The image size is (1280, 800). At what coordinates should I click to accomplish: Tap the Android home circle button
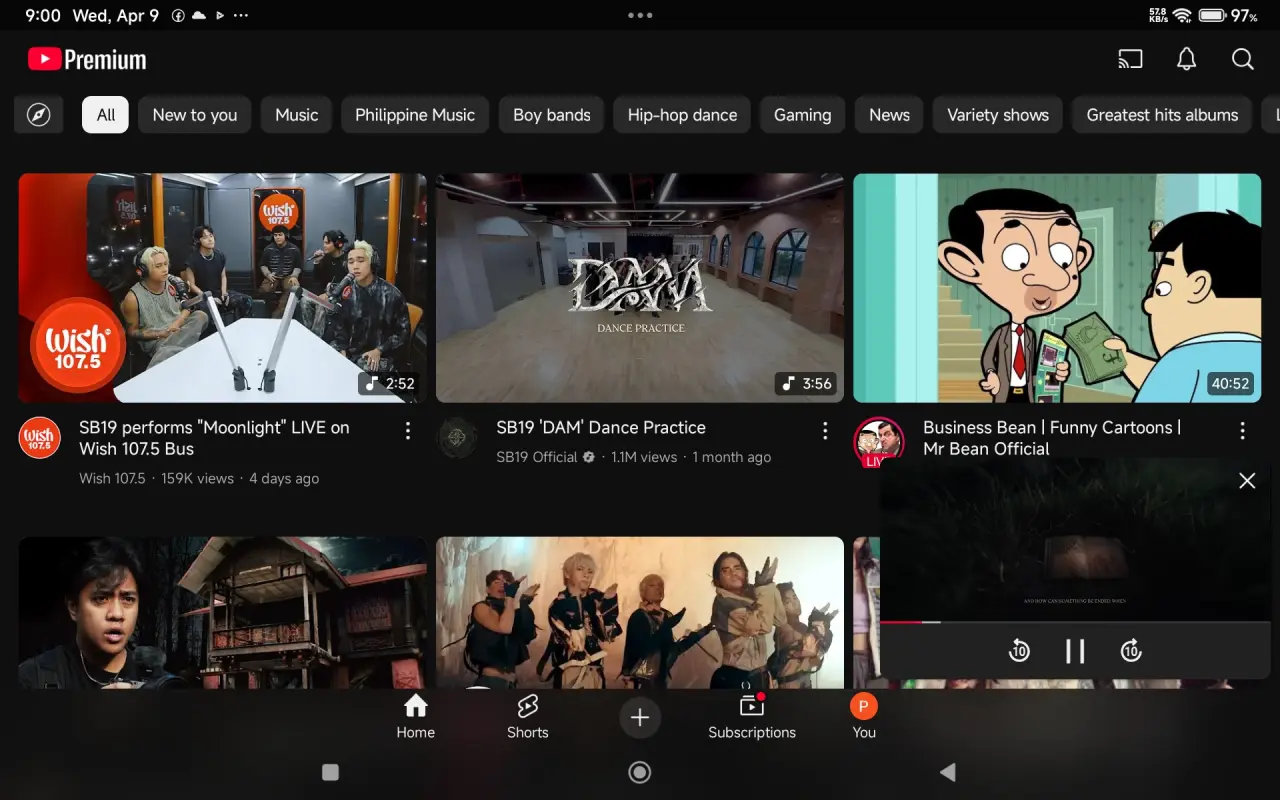640,772
